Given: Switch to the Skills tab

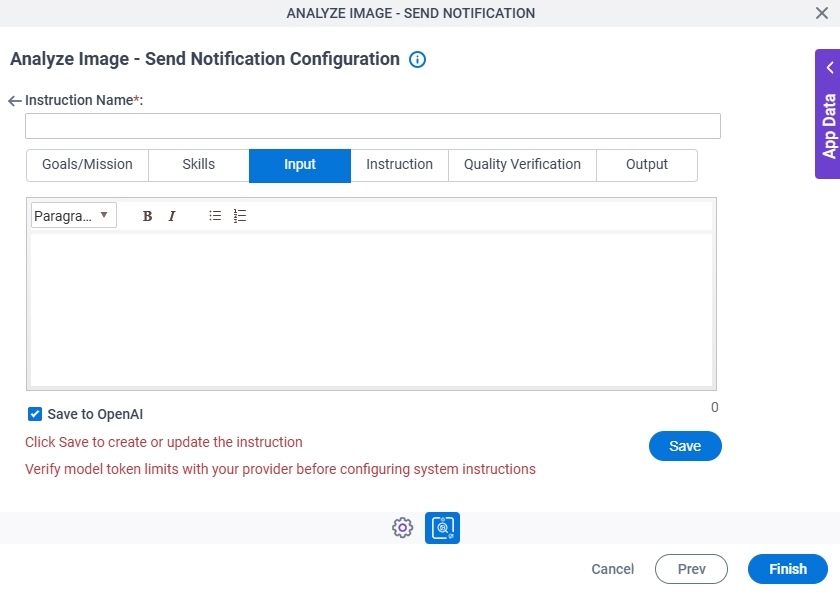Looking at the screenshot, I should tap(199, 164).
